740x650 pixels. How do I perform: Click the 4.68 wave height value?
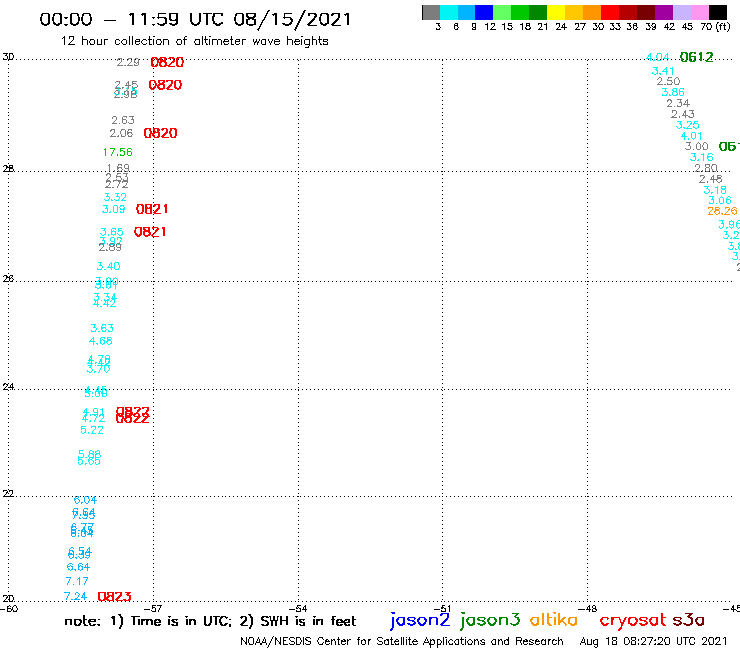point(101,341)
